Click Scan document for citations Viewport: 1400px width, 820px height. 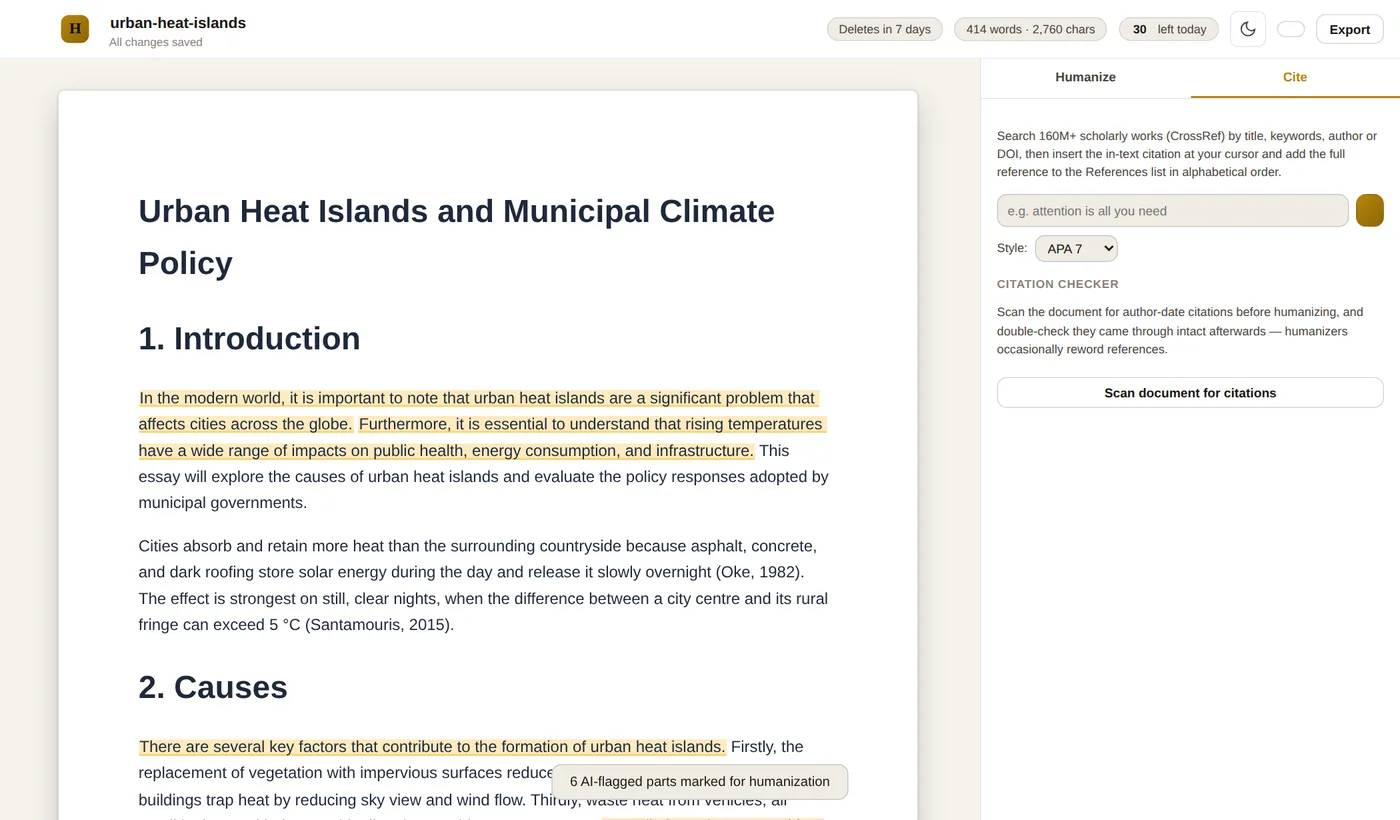coord(1190,393)
